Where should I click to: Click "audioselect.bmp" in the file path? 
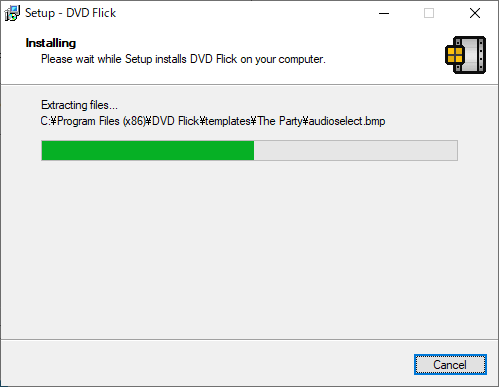[347, 121]
